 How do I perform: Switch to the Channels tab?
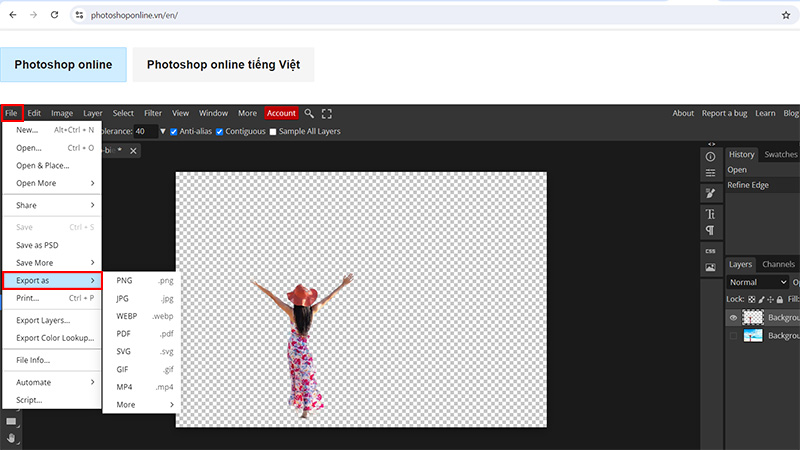(778, 264)
